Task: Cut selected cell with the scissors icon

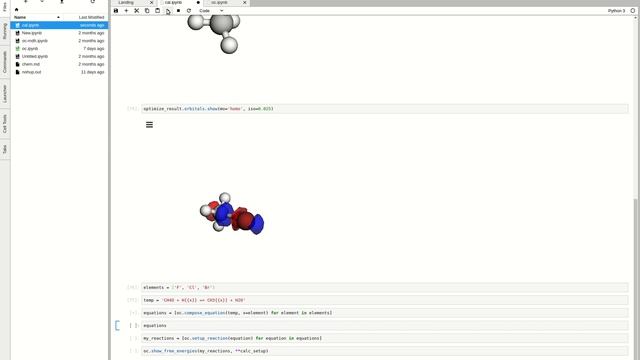Action: [137, 11]
